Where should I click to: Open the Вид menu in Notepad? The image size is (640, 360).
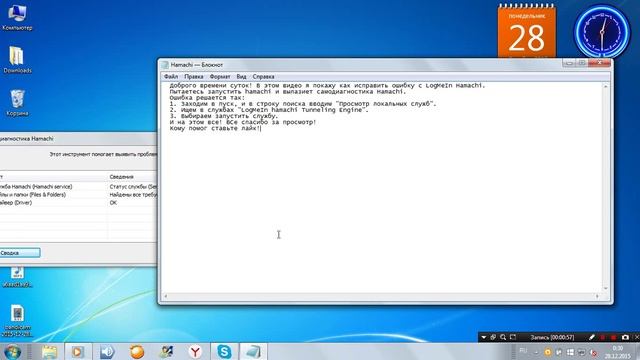(x=241, y=76)
